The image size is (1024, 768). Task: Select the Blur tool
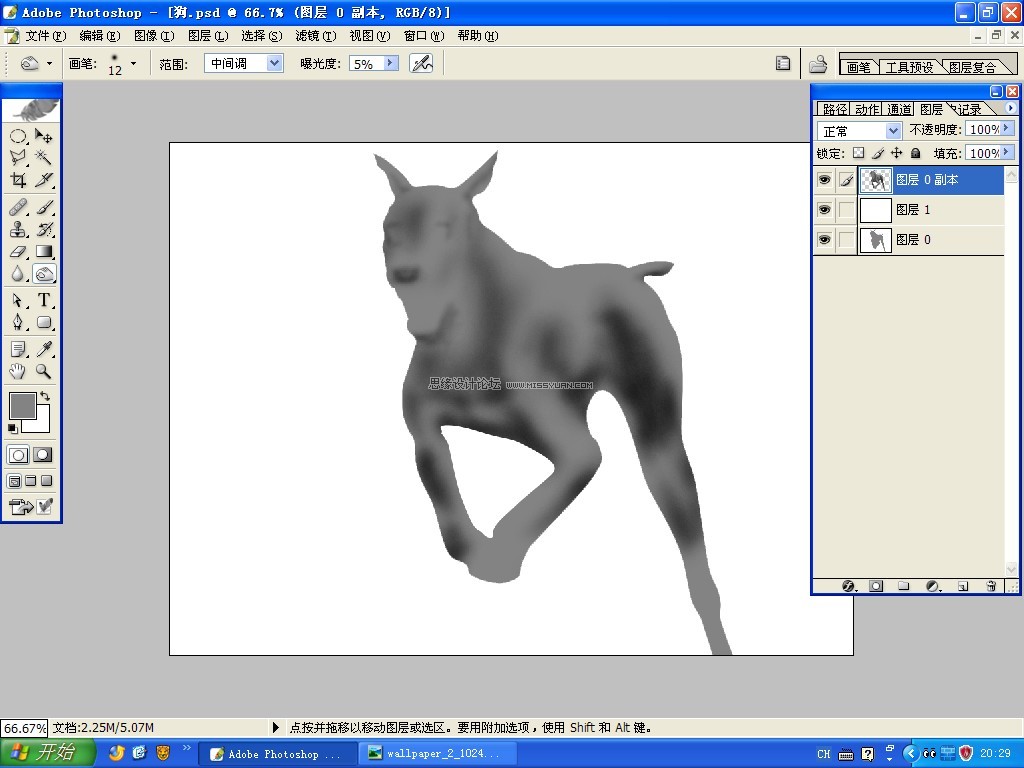[x=18, y=274]
